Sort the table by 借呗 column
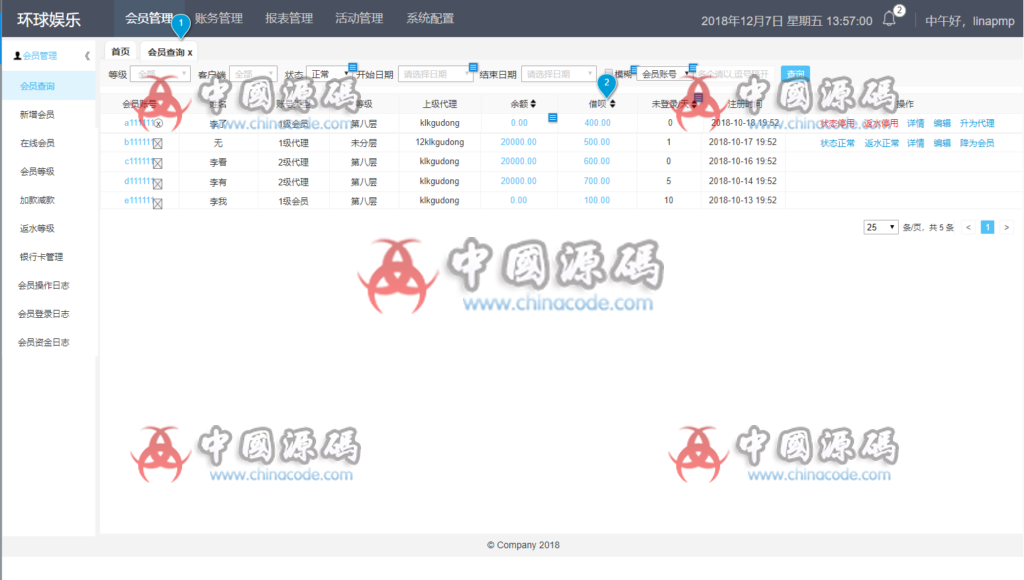Screen dimensions: 1024x580 (x=612, y=104)
